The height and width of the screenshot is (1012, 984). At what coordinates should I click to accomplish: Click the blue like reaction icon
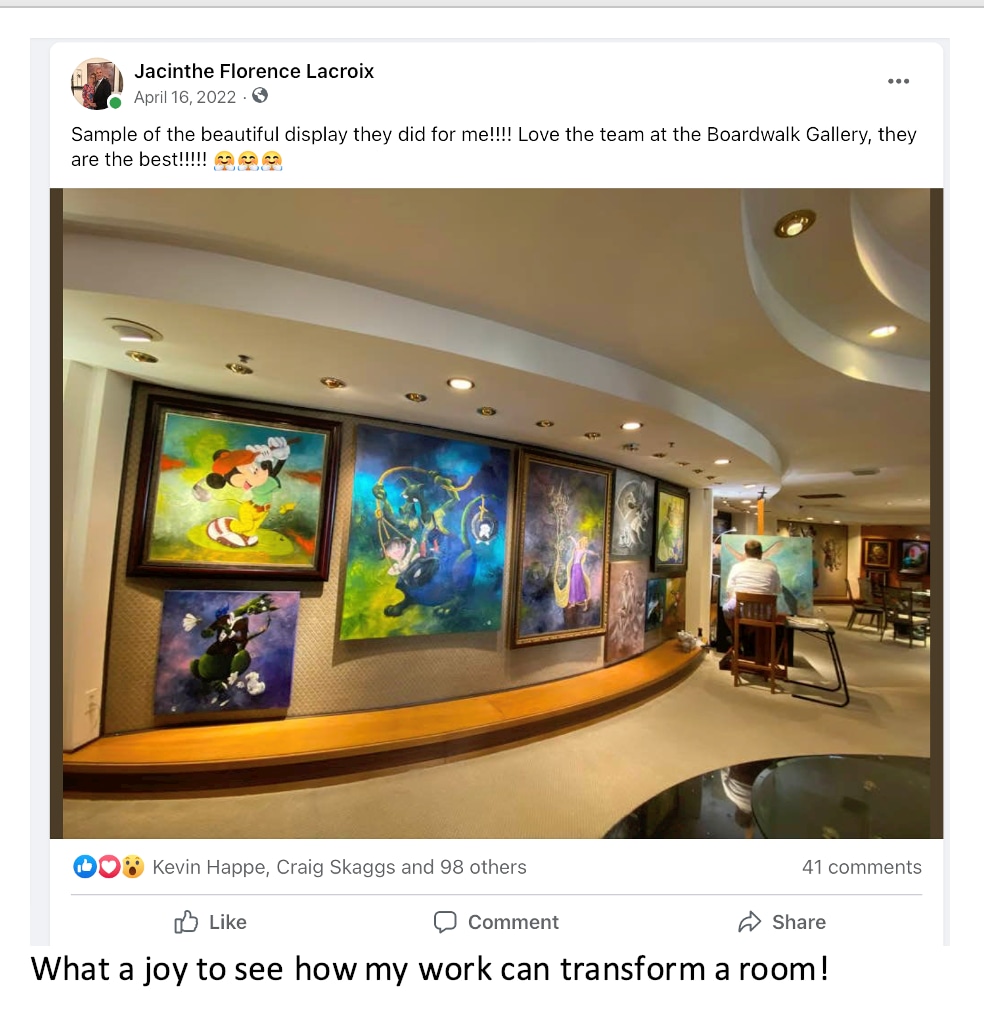[85, 867]
